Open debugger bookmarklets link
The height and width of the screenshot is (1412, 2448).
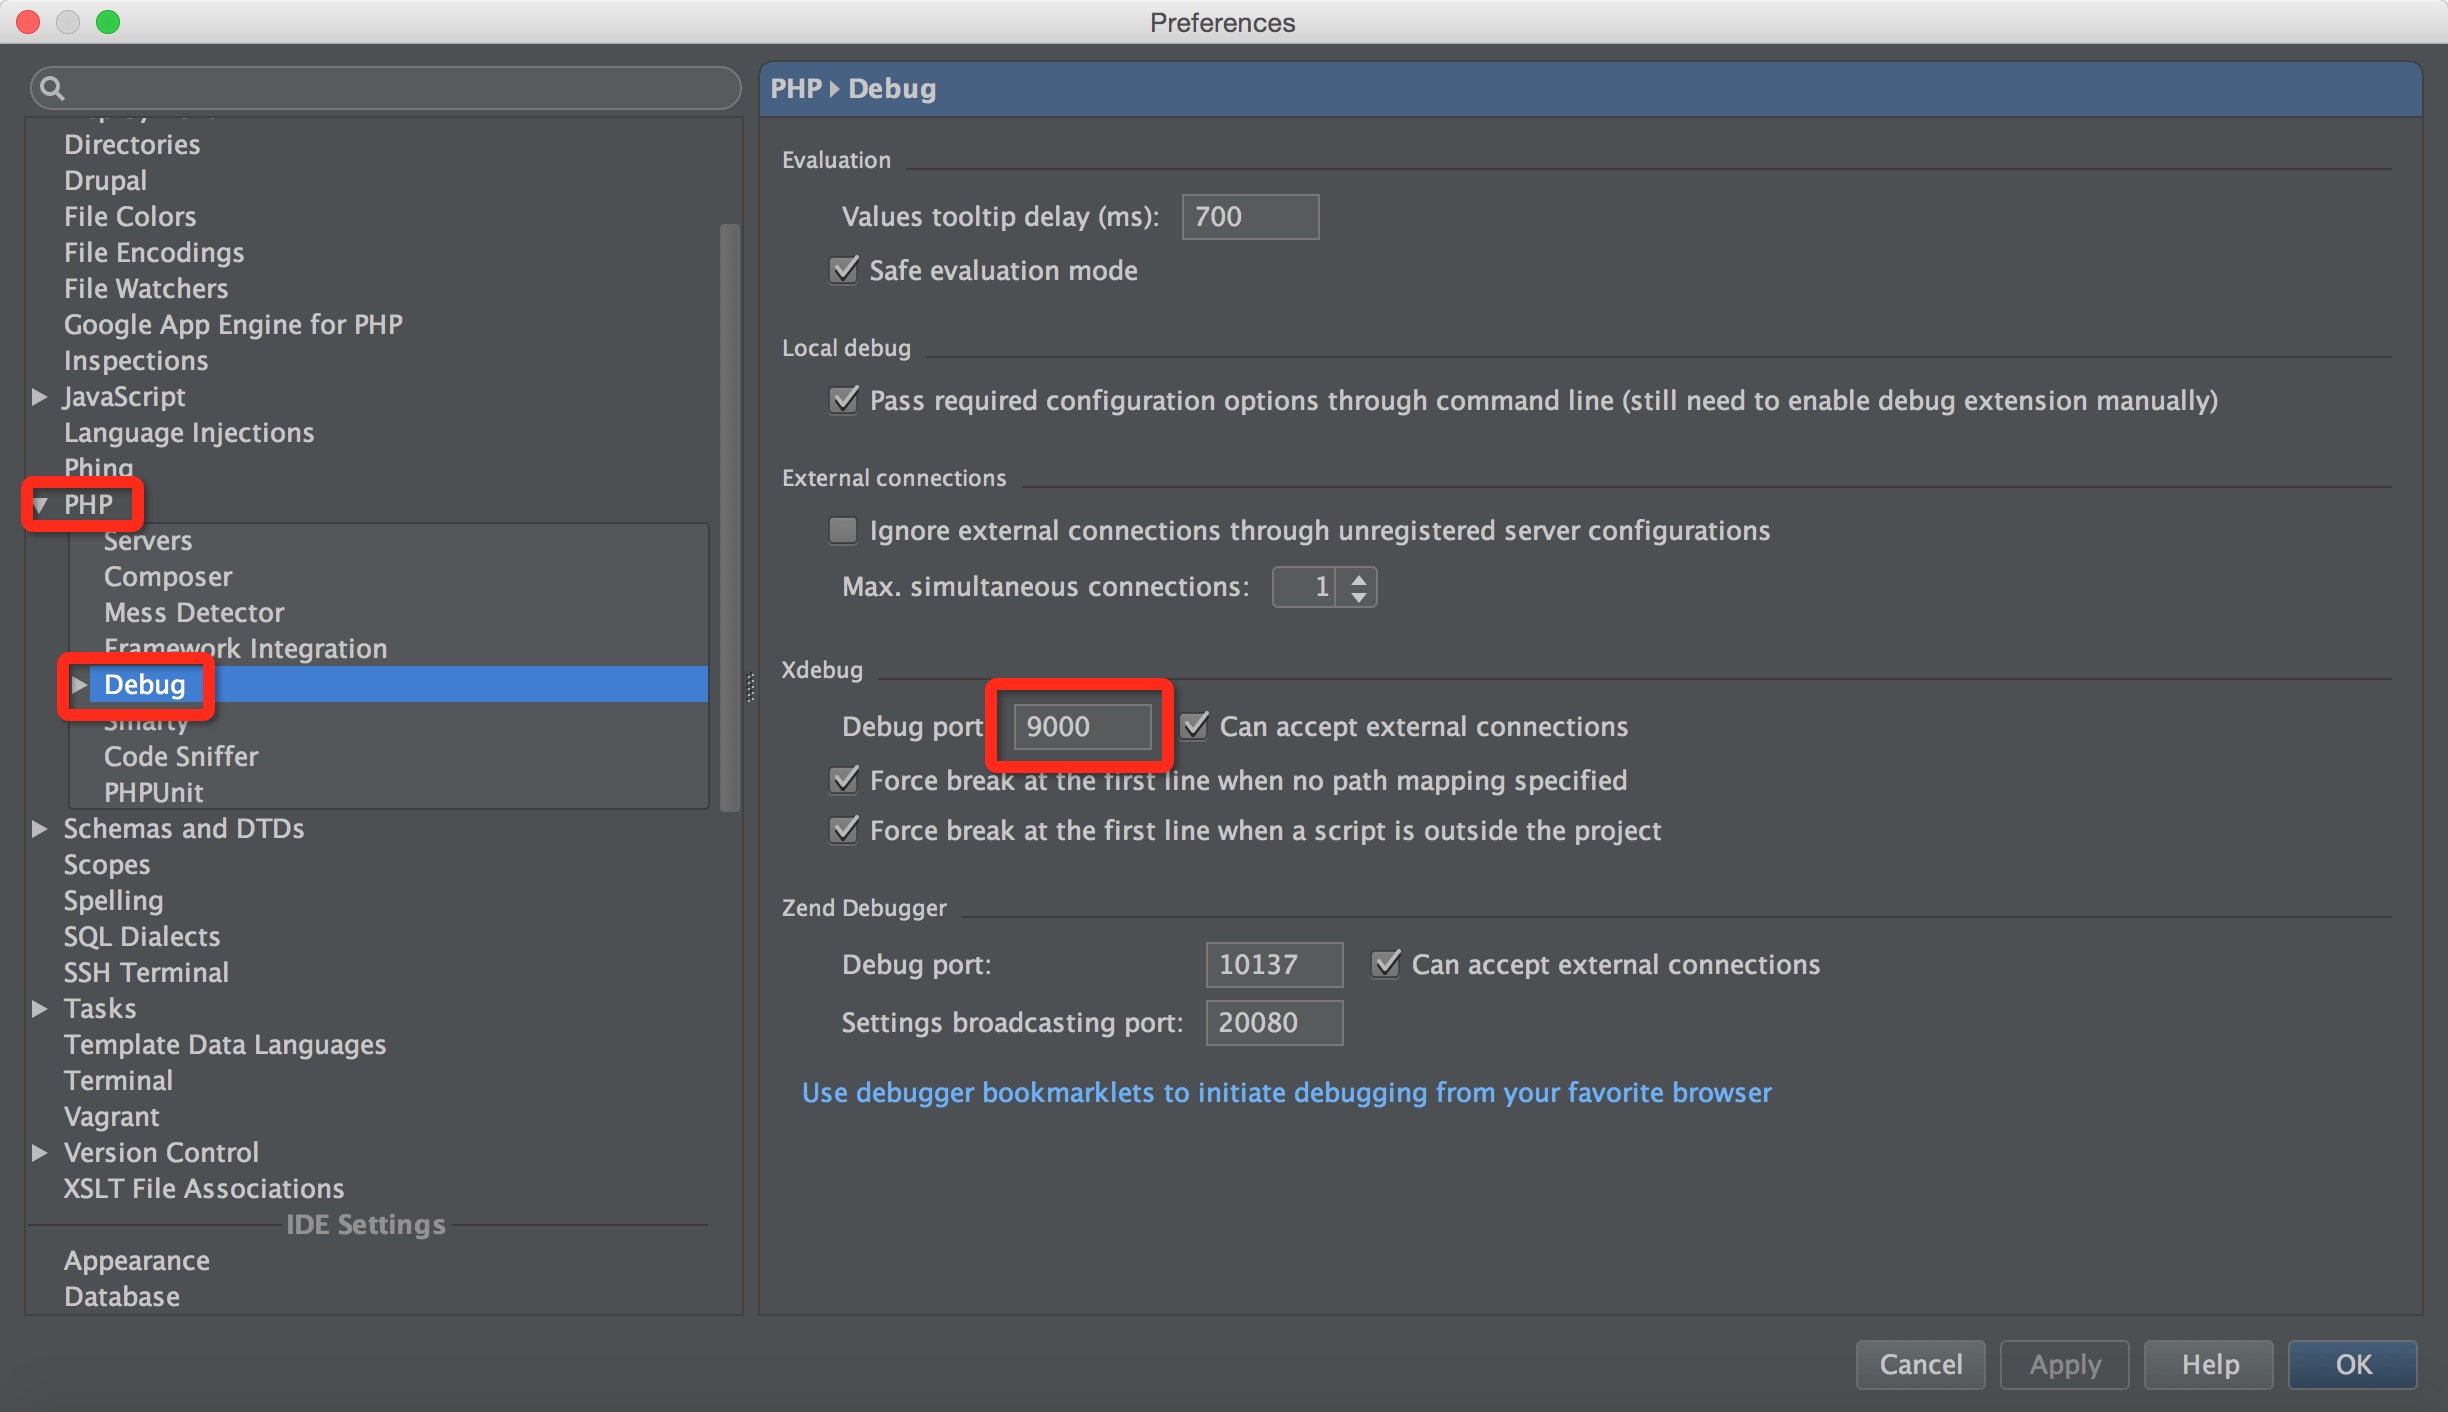(x=1286, y=1092)
